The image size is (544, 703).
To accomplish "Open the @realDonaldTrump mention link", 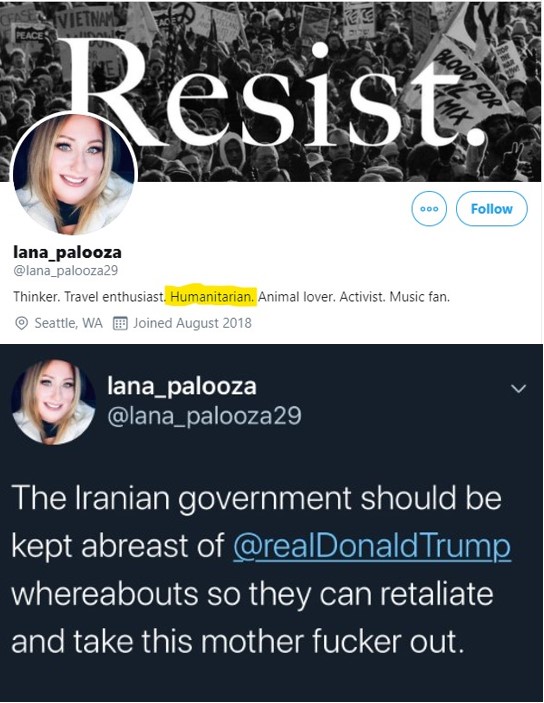I will [x=372, y=546].
